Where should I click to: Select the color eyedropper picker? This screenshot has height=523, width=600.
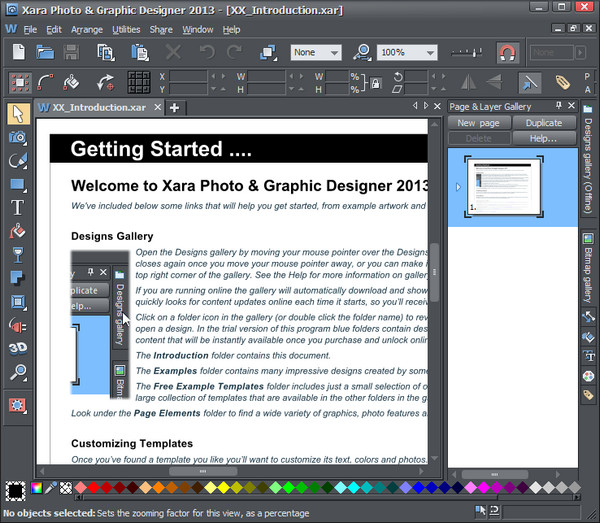[51, 488]
